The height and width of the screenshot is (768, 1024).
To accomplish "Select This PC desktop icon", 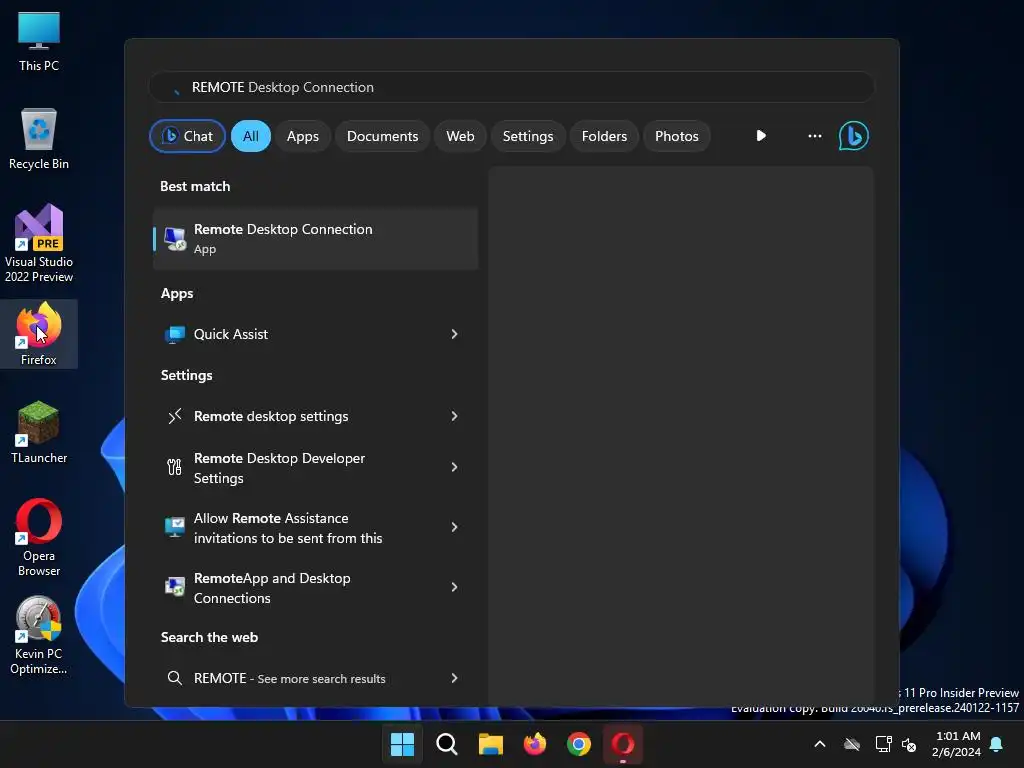I will (39, 41).
